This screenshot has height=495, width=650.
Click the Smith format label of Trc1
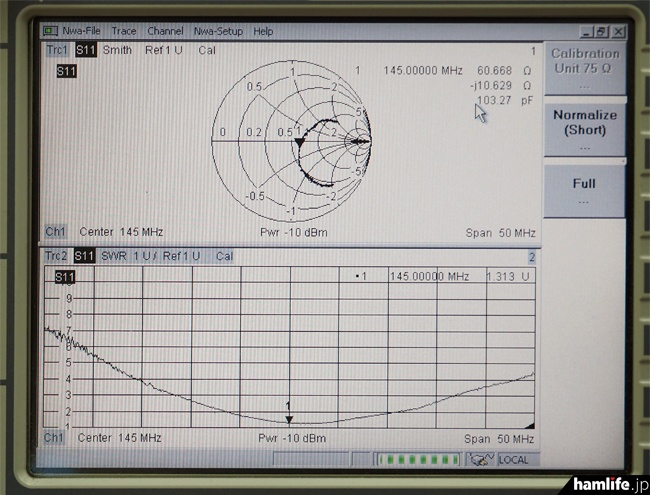(x=117, y=50)
